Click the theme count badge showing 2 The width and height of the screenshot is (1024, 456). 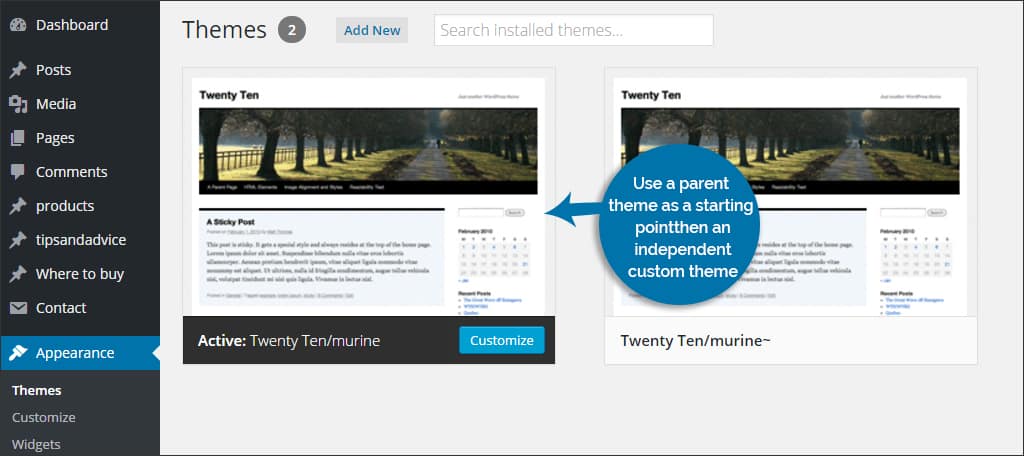[x=292, y=30]
